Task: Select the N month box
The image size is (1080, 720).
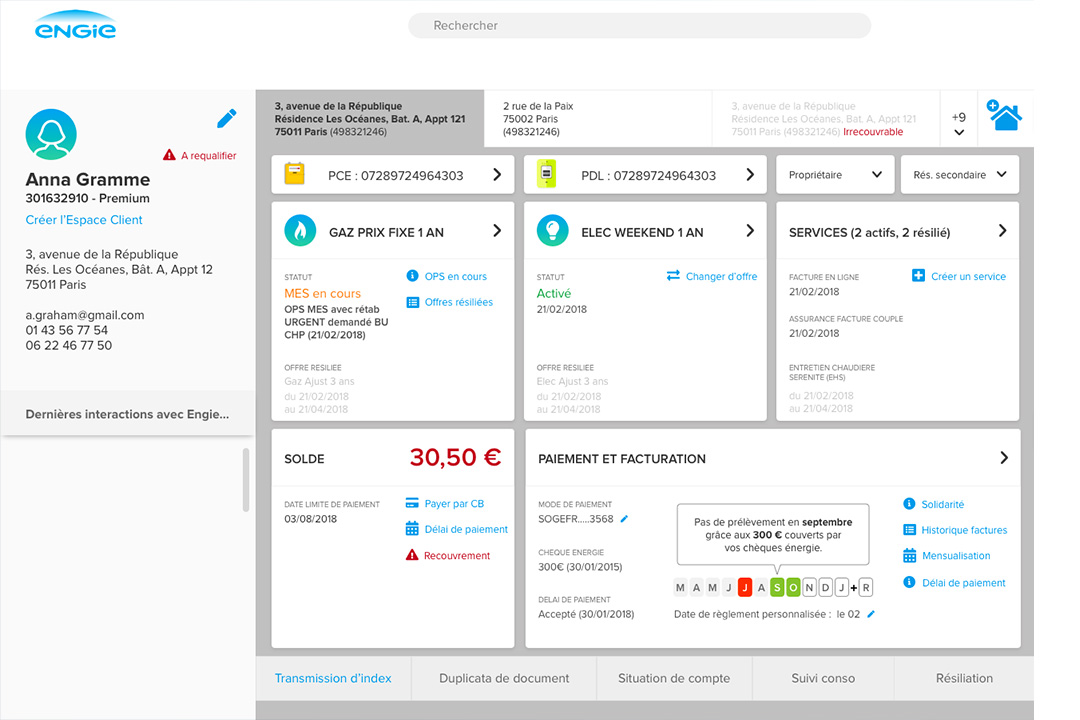Action: click(x=809, y=587)
